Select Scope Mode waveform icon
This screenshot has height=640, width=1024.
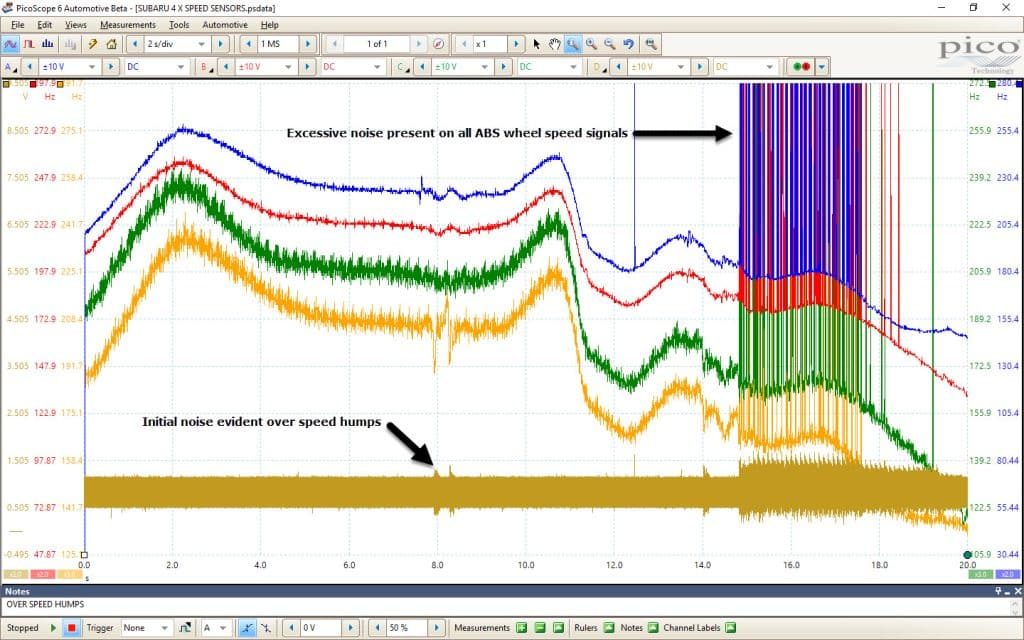point(10,44)
